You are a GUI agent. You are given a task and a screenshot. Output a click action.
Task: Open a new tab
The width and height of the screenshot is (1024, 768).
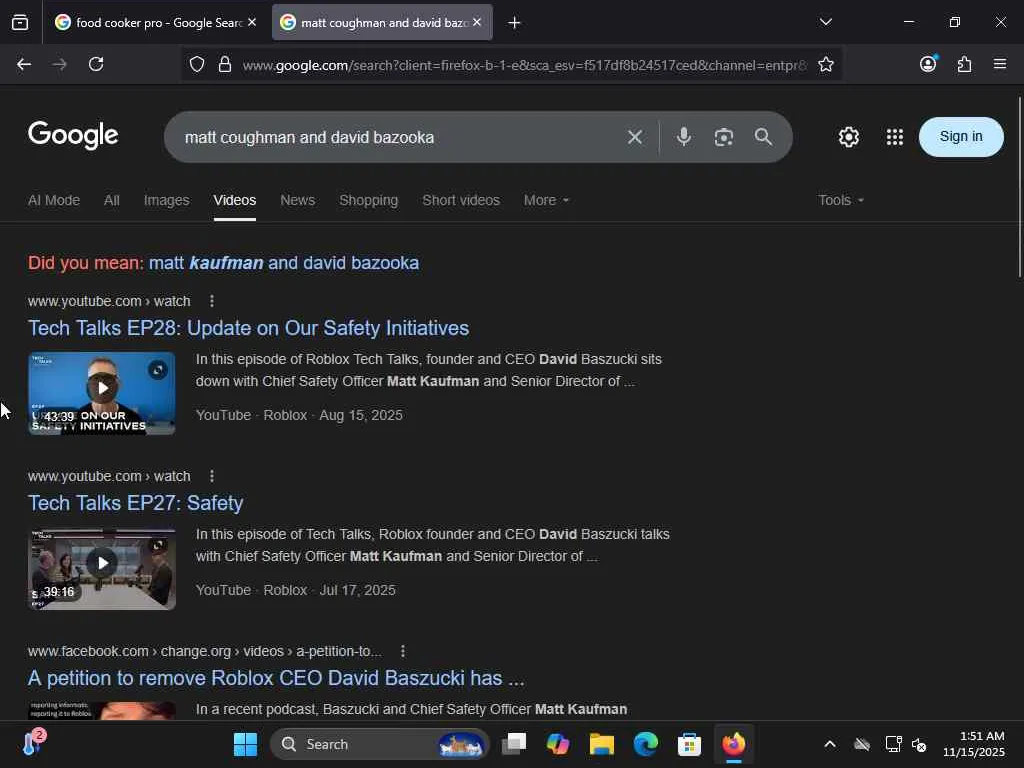[x=514, y=23]
